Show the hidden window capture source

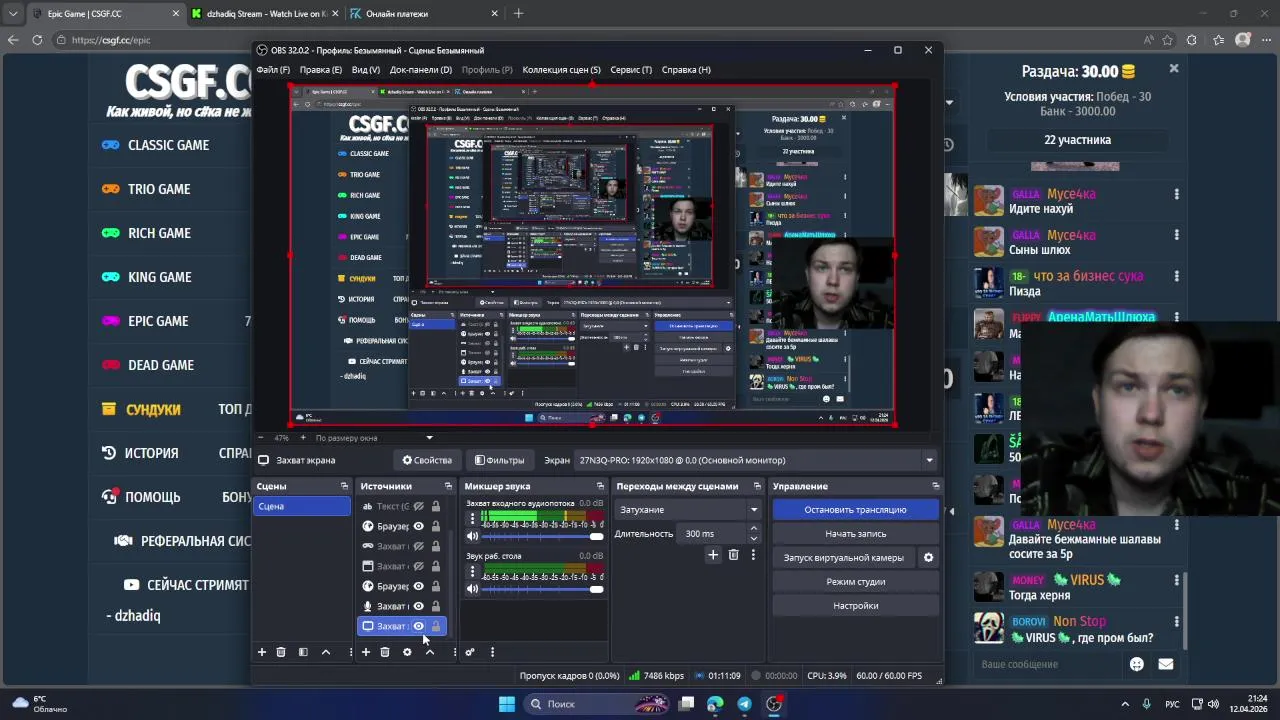pyautogui.click(x=419, y=566)
